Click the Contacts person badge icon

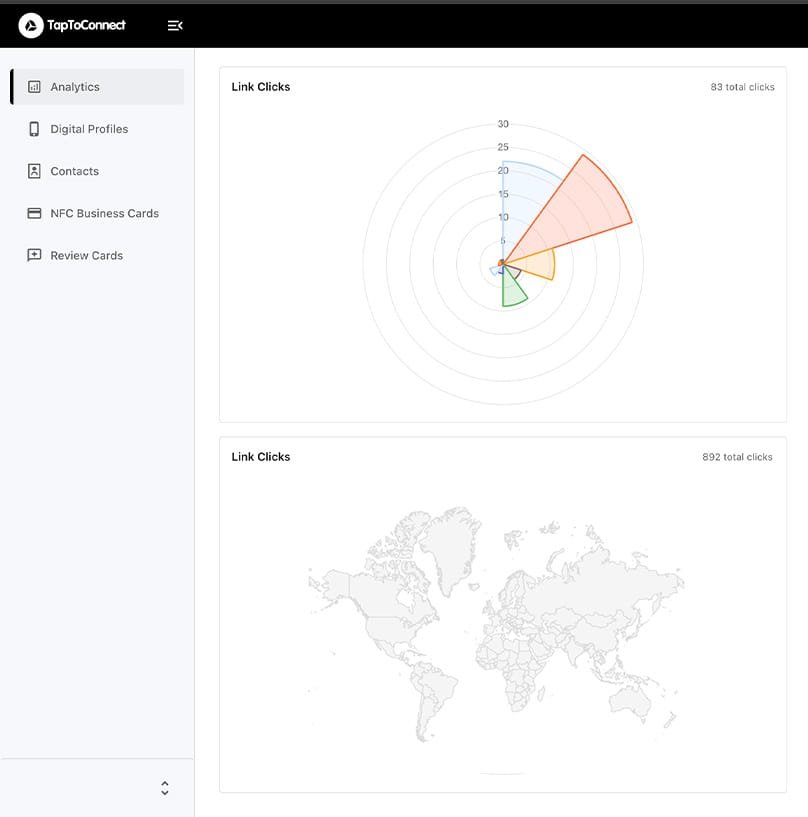tap(35, 171)
